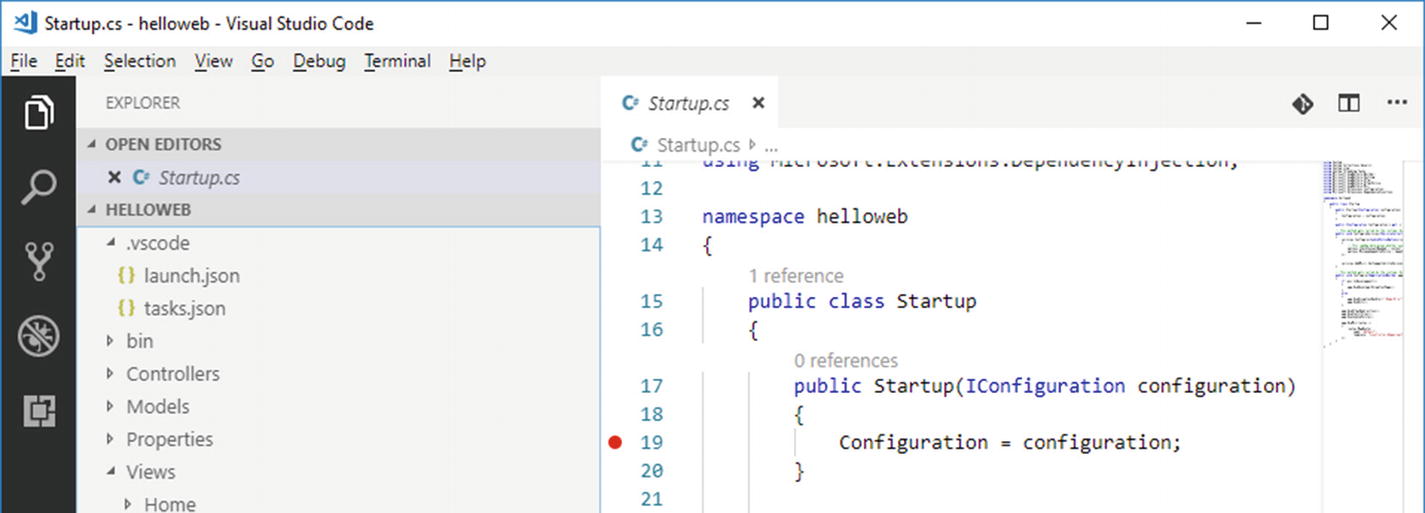Screen dimensions: 1425x513
Task: Expand the bin folder
Action: [x=111, y=341]
